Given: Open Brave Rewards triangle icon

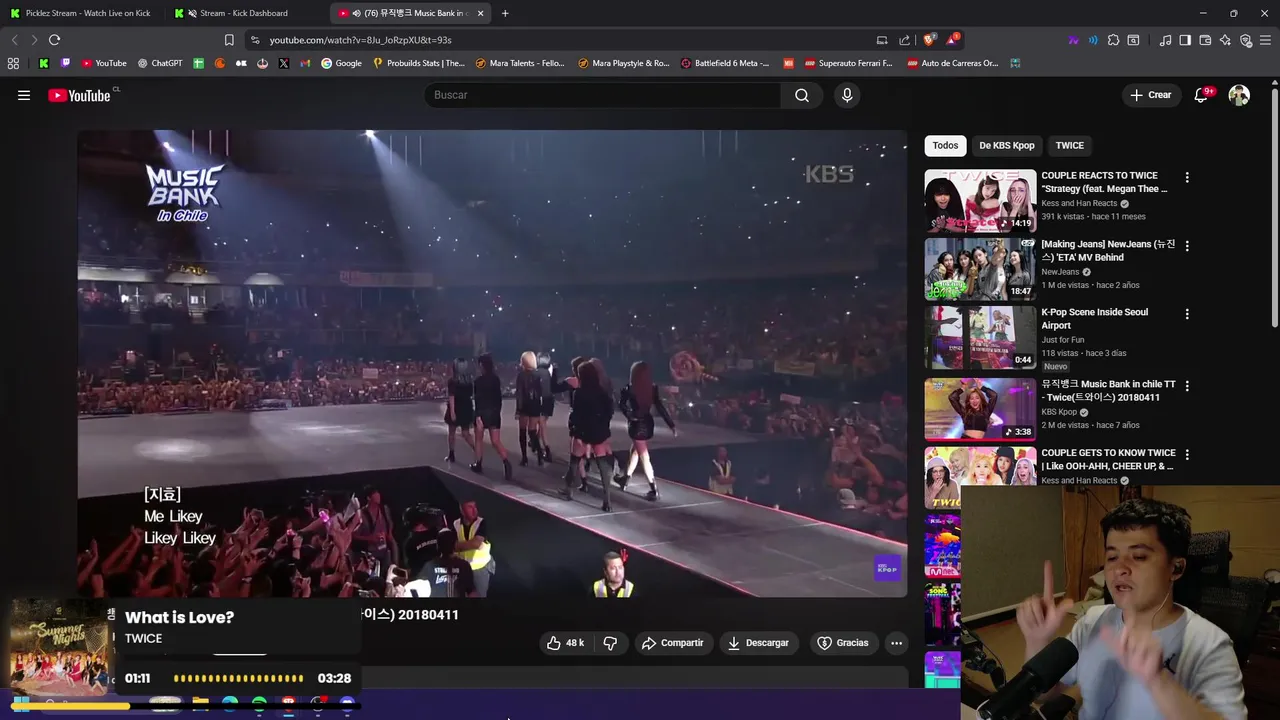Looking at the screenshot, I should click(951, 40).
